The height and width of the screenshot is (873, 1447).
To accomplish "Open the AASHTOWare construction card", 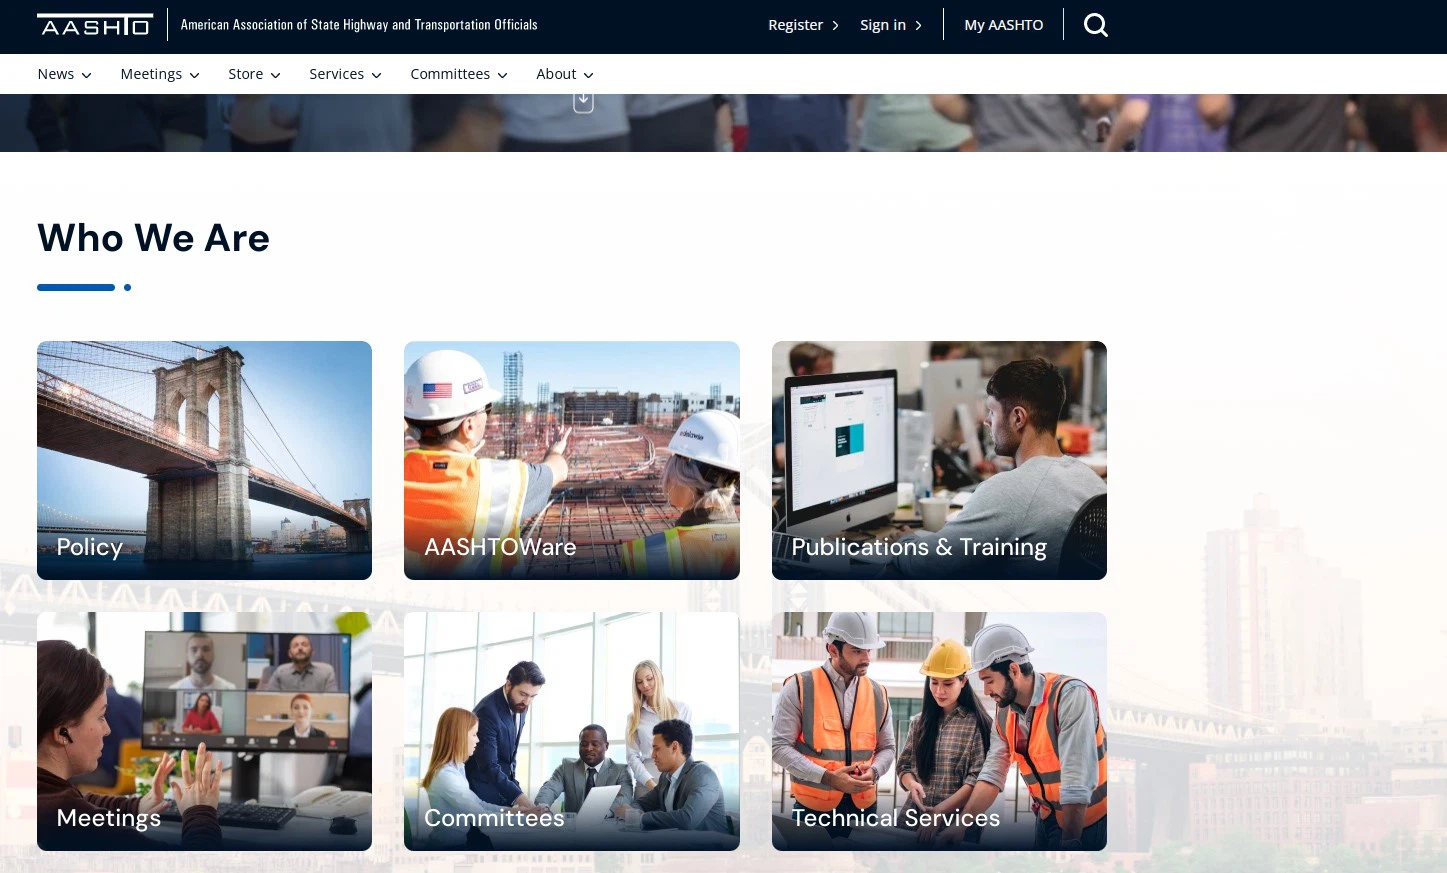I will tap(571, 460).
